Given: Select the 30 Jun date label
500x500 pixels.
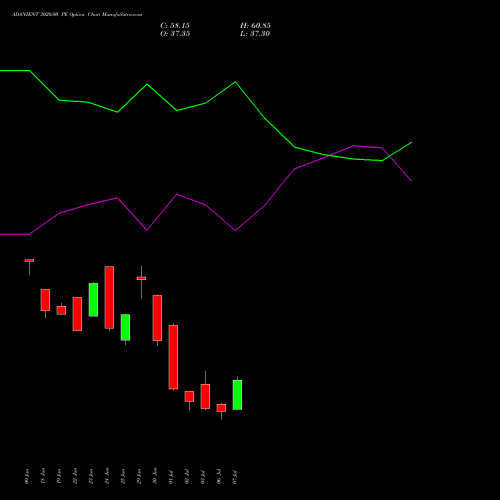Looking at the screenshot, I should click(155, 476).
